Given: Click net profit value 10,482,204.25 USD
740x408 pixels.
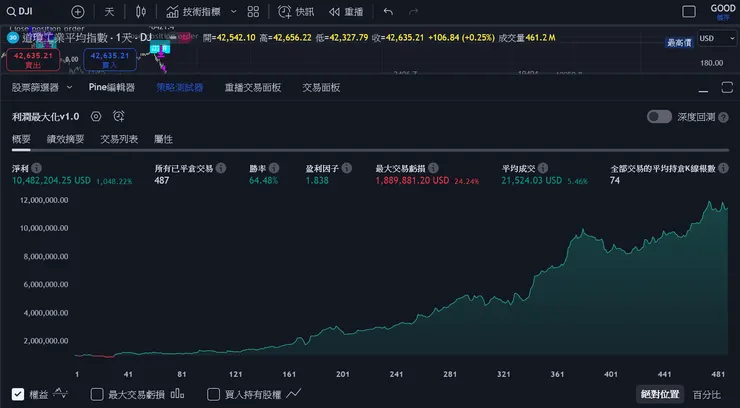Looking at the screenshot, I should pyautogui.click(x=51, y=181).
